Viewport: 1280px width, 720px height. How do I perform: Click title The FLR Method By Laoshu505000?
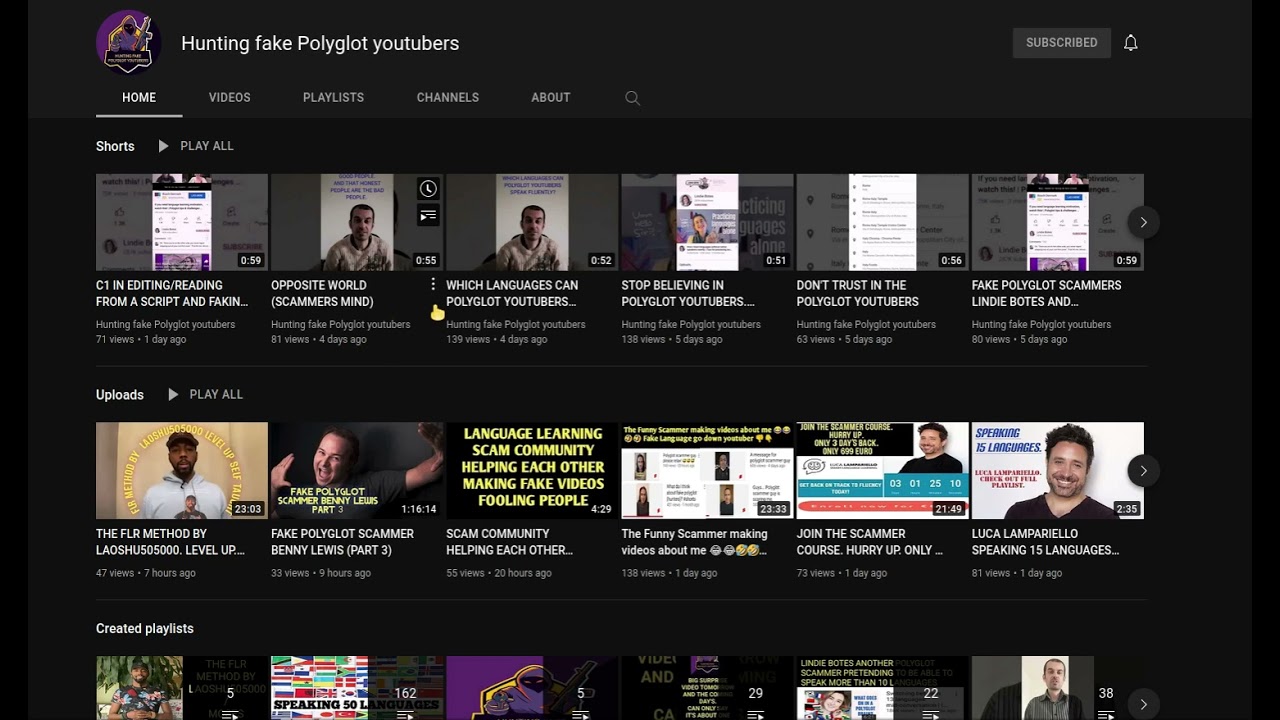point(170,542)
